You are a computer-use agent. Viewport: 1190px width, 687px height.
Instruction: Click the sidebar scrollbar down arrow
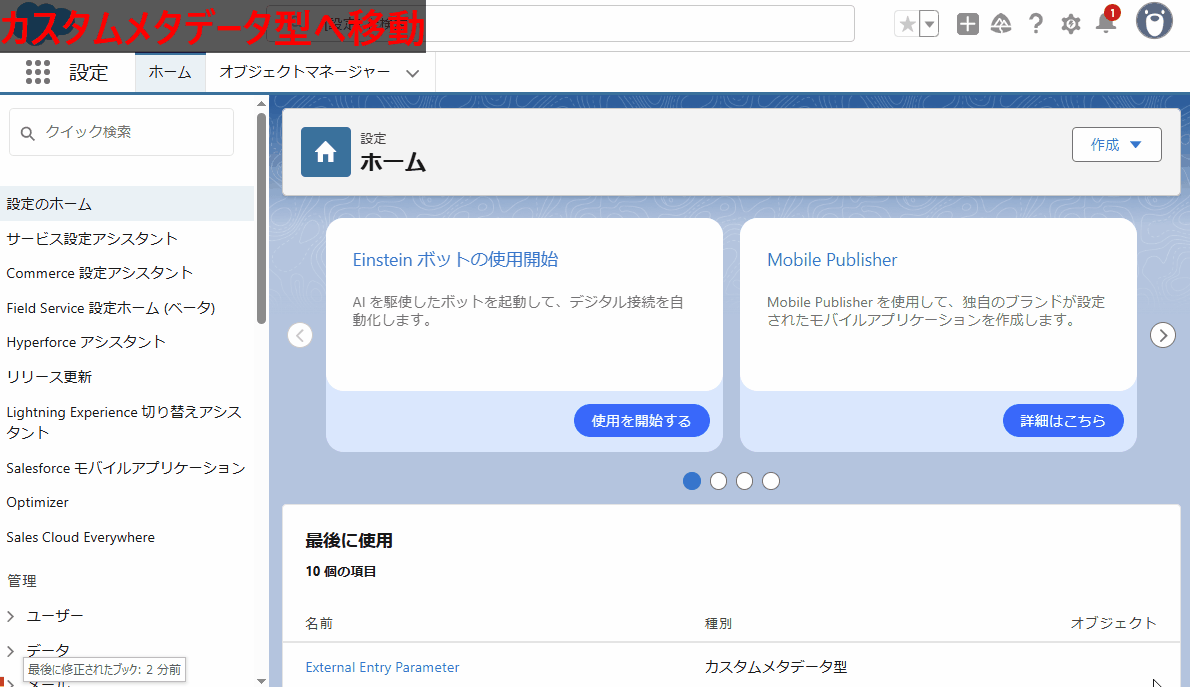coord(262,681)
